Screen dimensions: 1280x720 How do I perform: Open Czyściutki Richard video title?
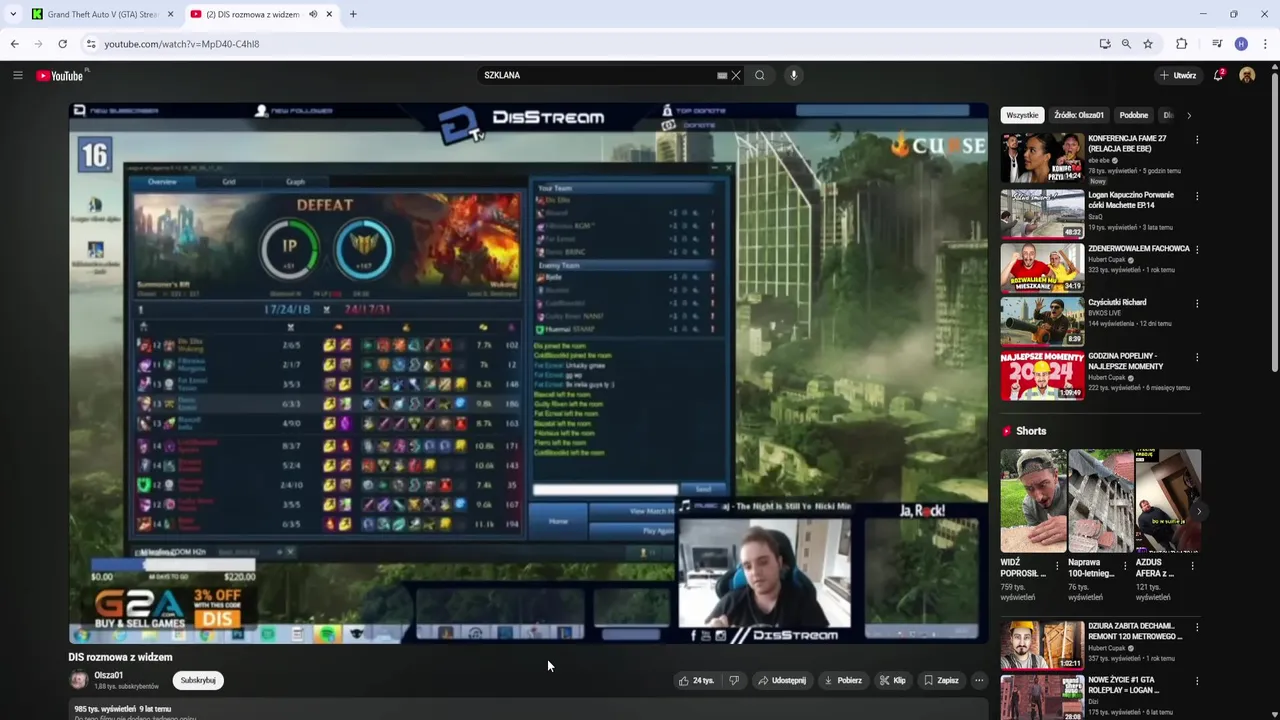[1117, 302]
